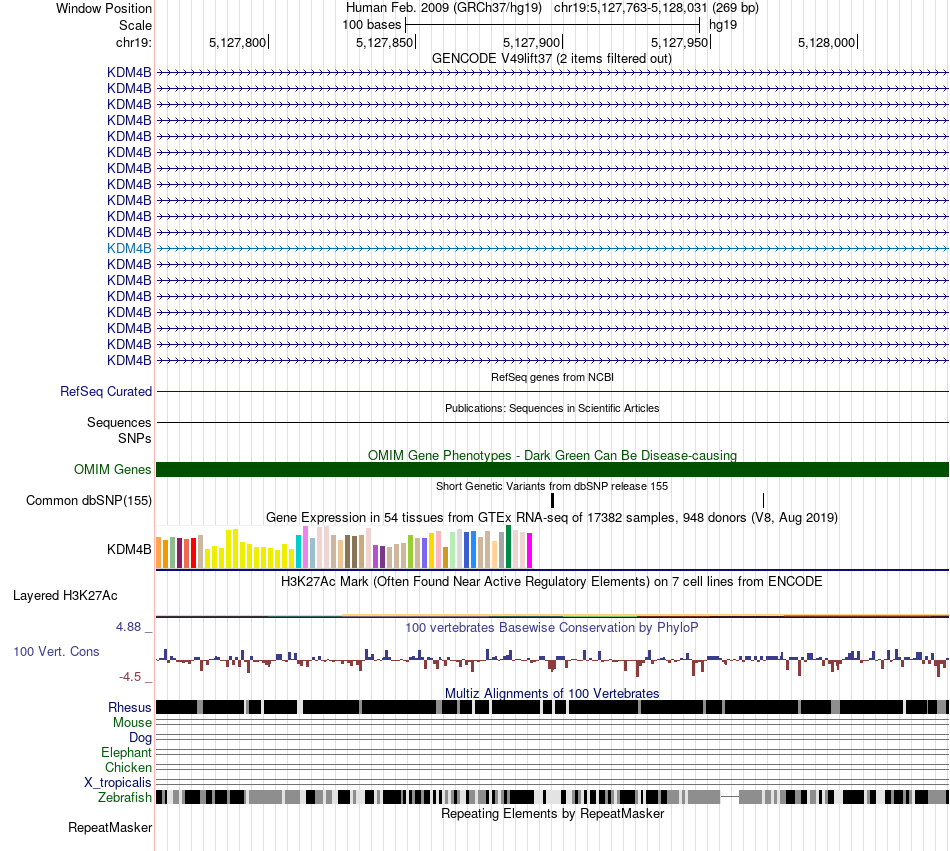Click the dark green GTEx expression bar
This screenshot has width=950, height=851.
[509, 547]
